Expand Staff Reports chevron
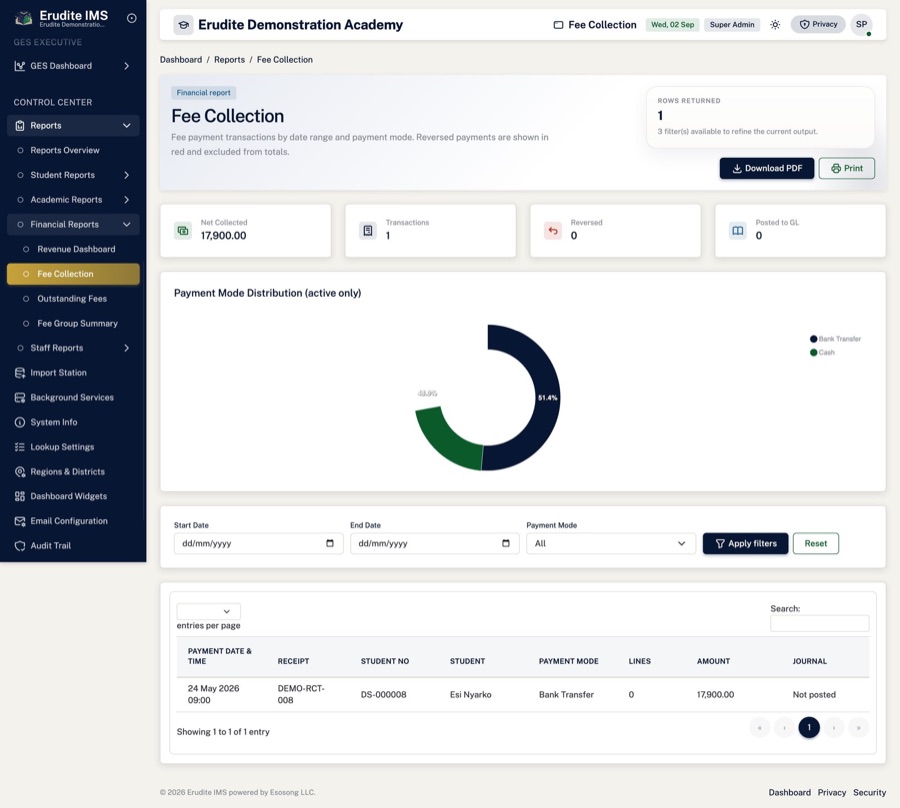This screenshot has height=808, width=900. (126, 348)
